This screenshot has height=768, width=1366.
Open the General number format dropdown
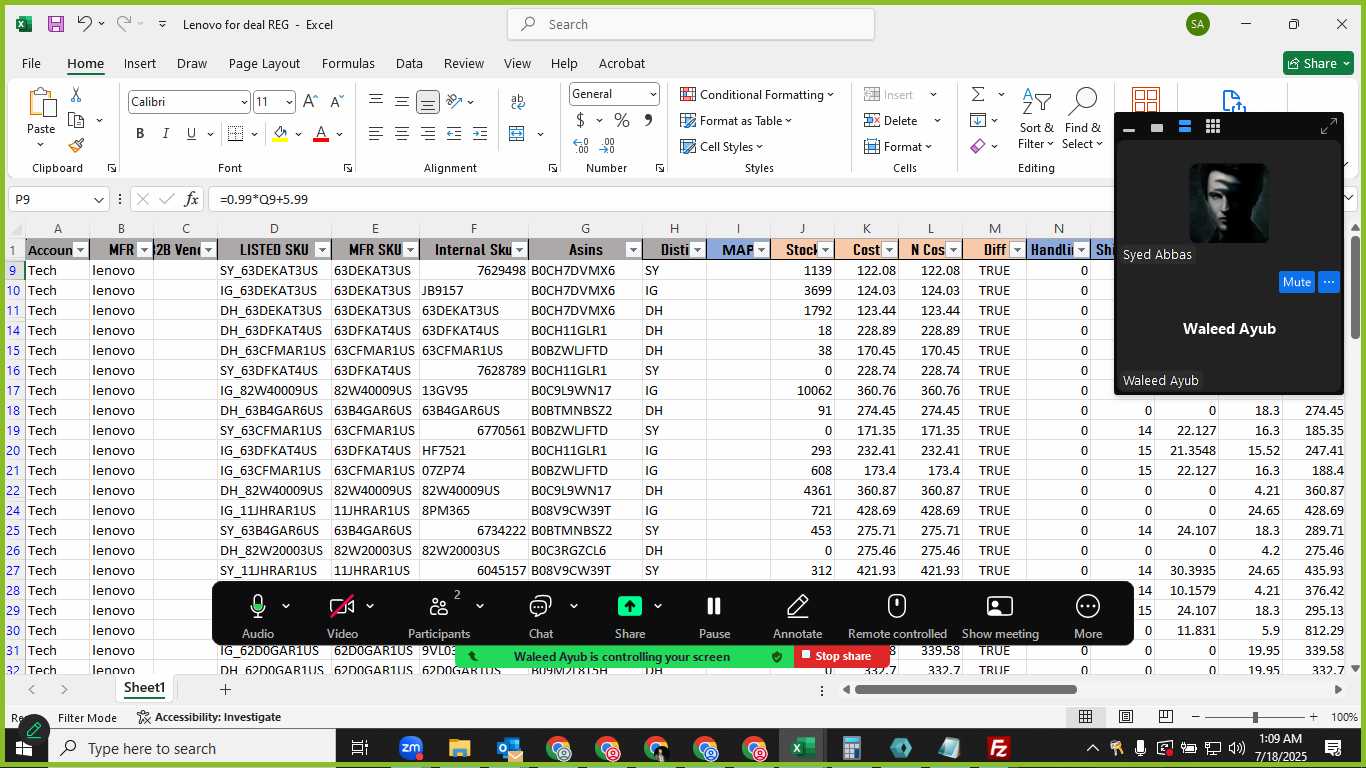(x=653, y=94)
